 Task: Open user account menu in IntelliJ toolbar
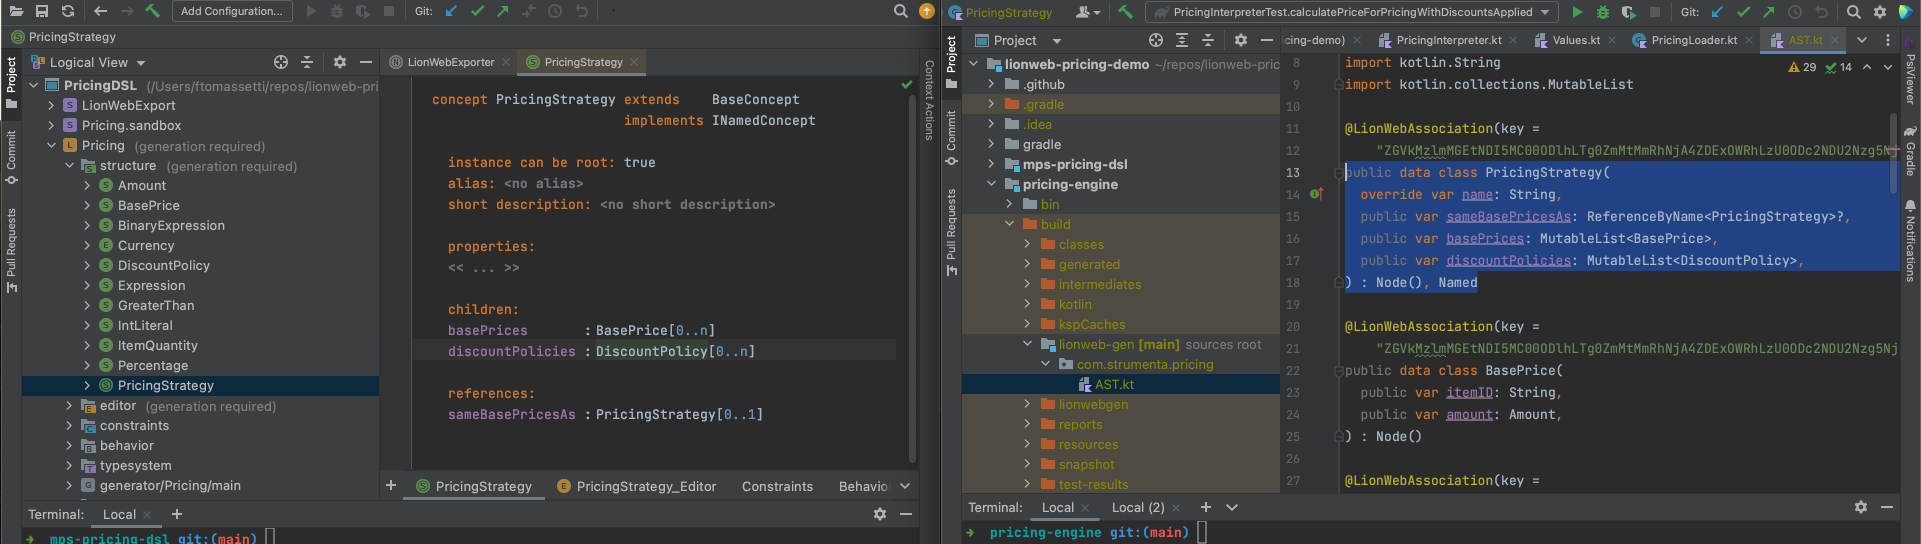(1087, 12)
